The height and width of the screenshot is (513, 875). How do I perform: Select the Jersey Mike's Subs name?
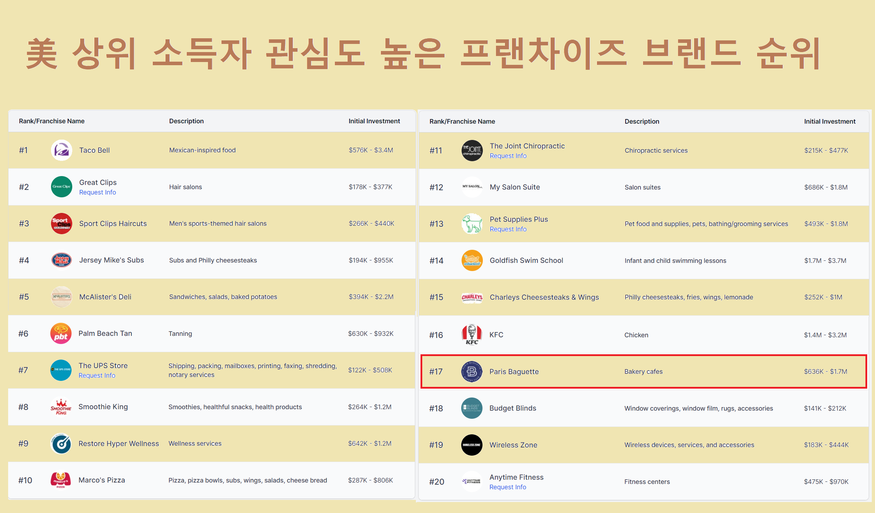point(112,260)
